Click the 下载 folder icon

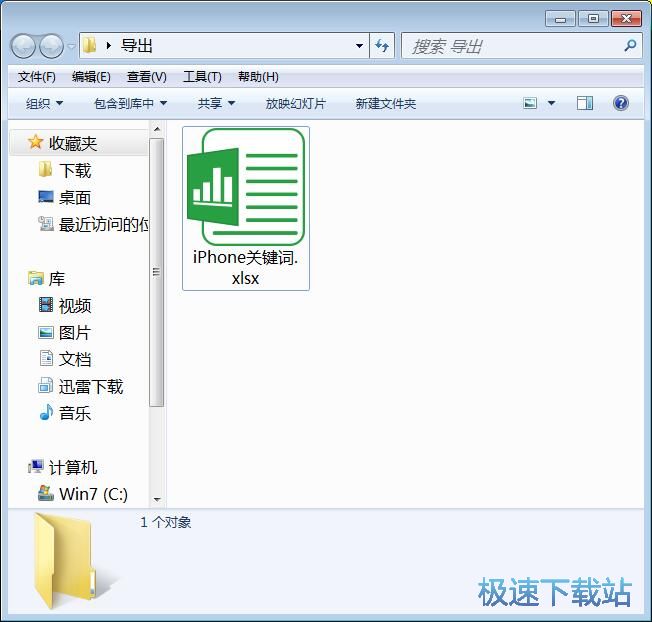pyautogui.click(x=45, y=169)
